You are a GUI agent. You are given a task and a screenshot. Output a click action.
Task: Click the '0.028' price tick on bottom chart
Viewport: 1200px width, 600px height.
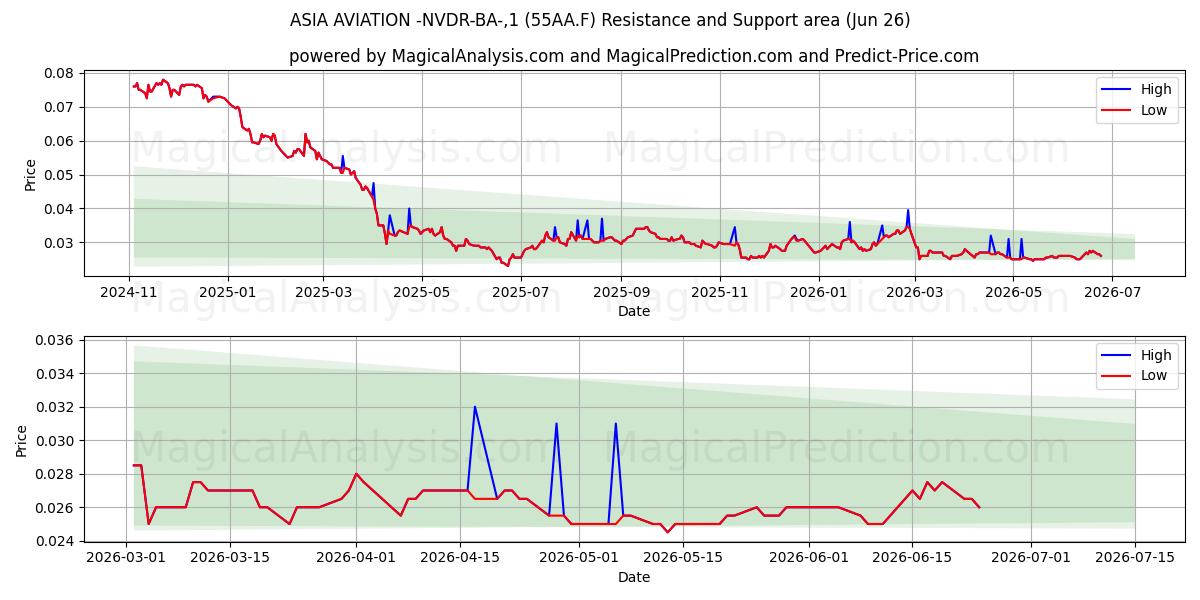coord(55,474)
